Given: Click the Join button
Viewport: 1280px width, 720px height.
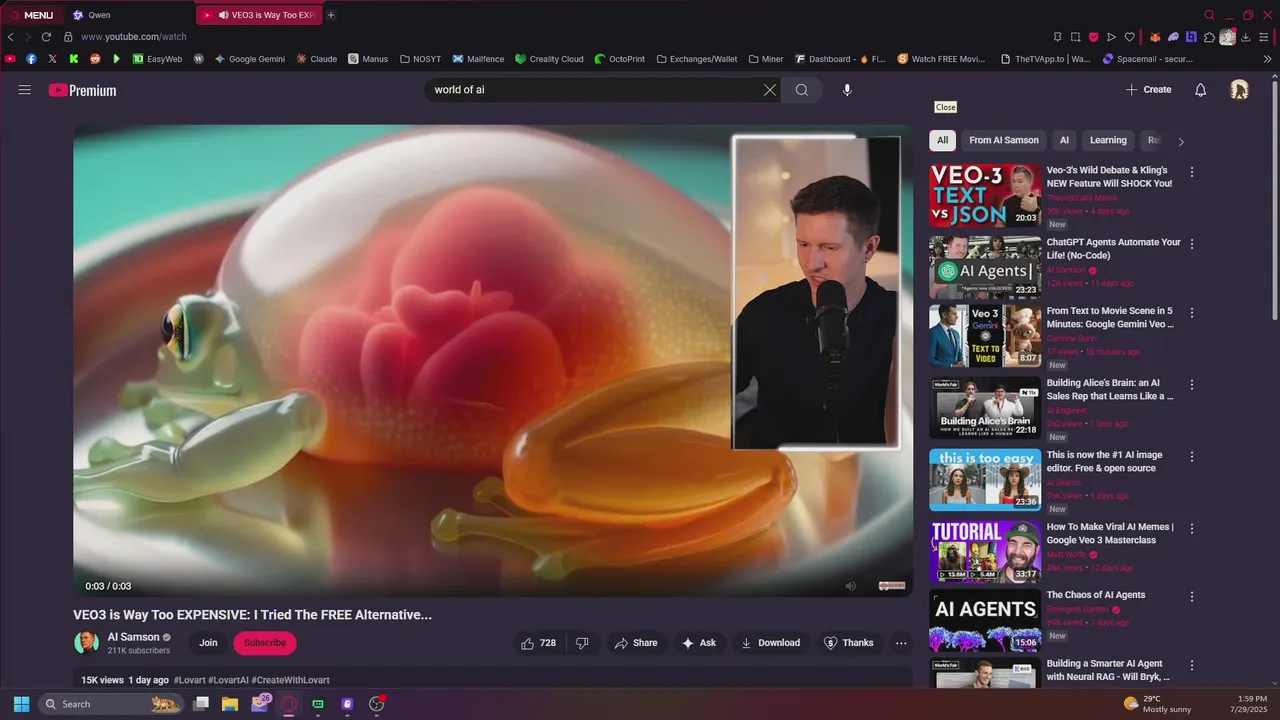Looking at the screenshot, I should point(208,643).
